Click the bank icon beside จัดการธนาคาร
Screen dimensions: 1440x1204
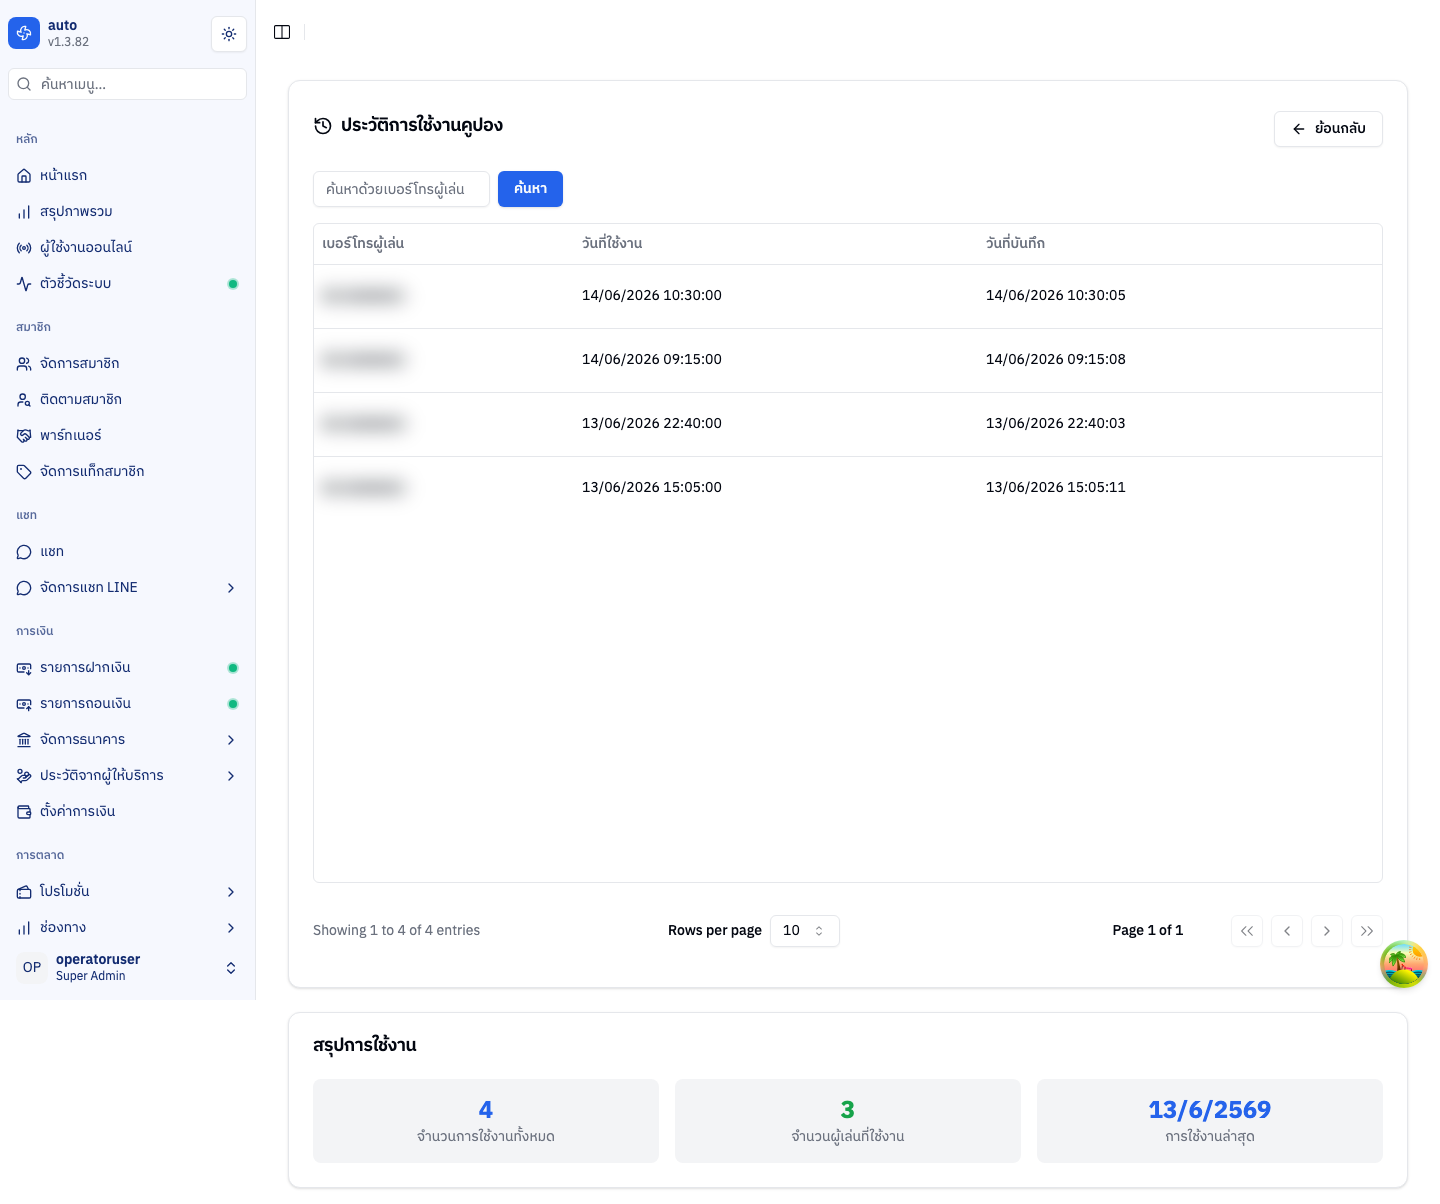pos(24,740)
